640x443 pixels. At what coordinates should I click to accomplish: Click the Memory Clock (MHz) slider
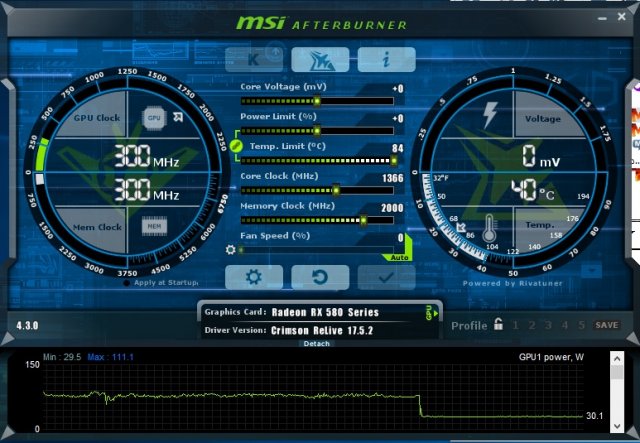(316, 219)
